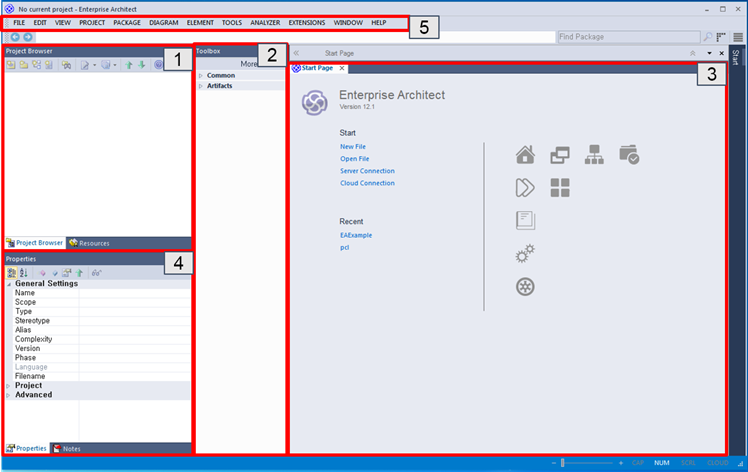
Task: Switch to the Resources tab
Action: click(89, 243)
